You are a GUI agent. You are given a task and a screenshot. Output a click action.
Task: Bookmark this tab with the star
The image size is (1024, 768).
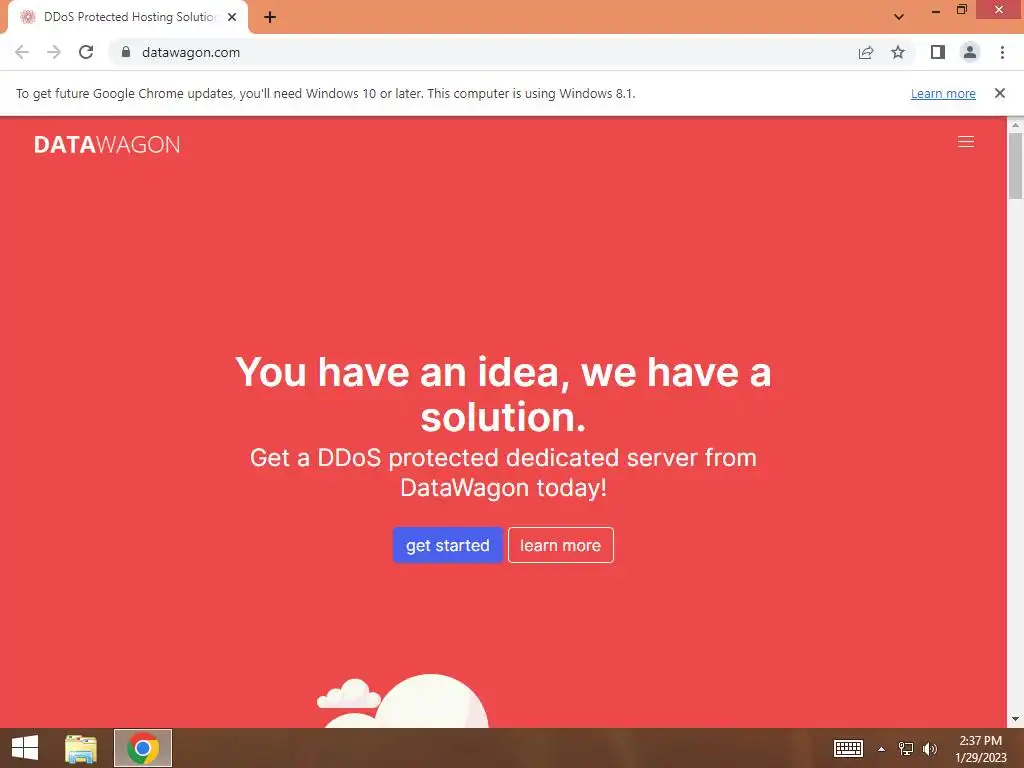pos(898,52)
